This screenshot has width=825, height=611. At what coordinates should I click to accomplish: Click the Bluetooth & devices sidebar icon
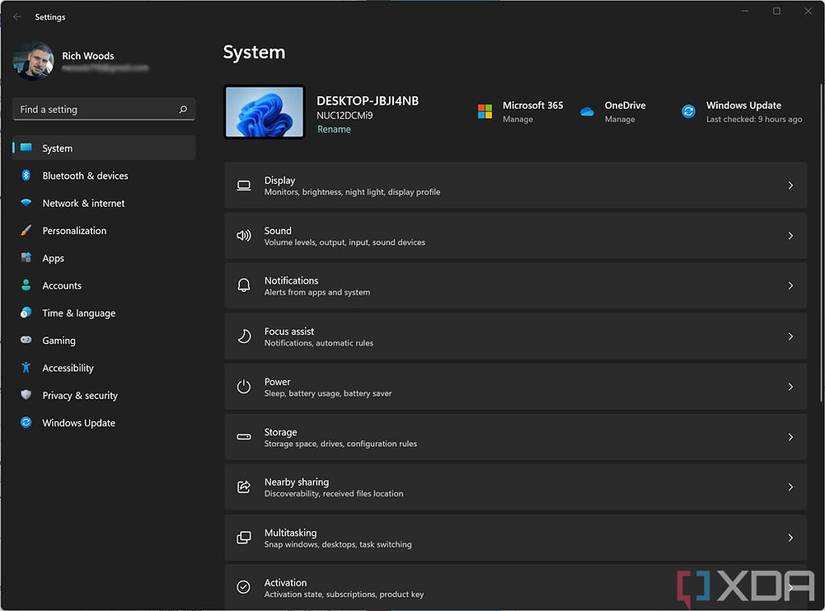[26, 176]
